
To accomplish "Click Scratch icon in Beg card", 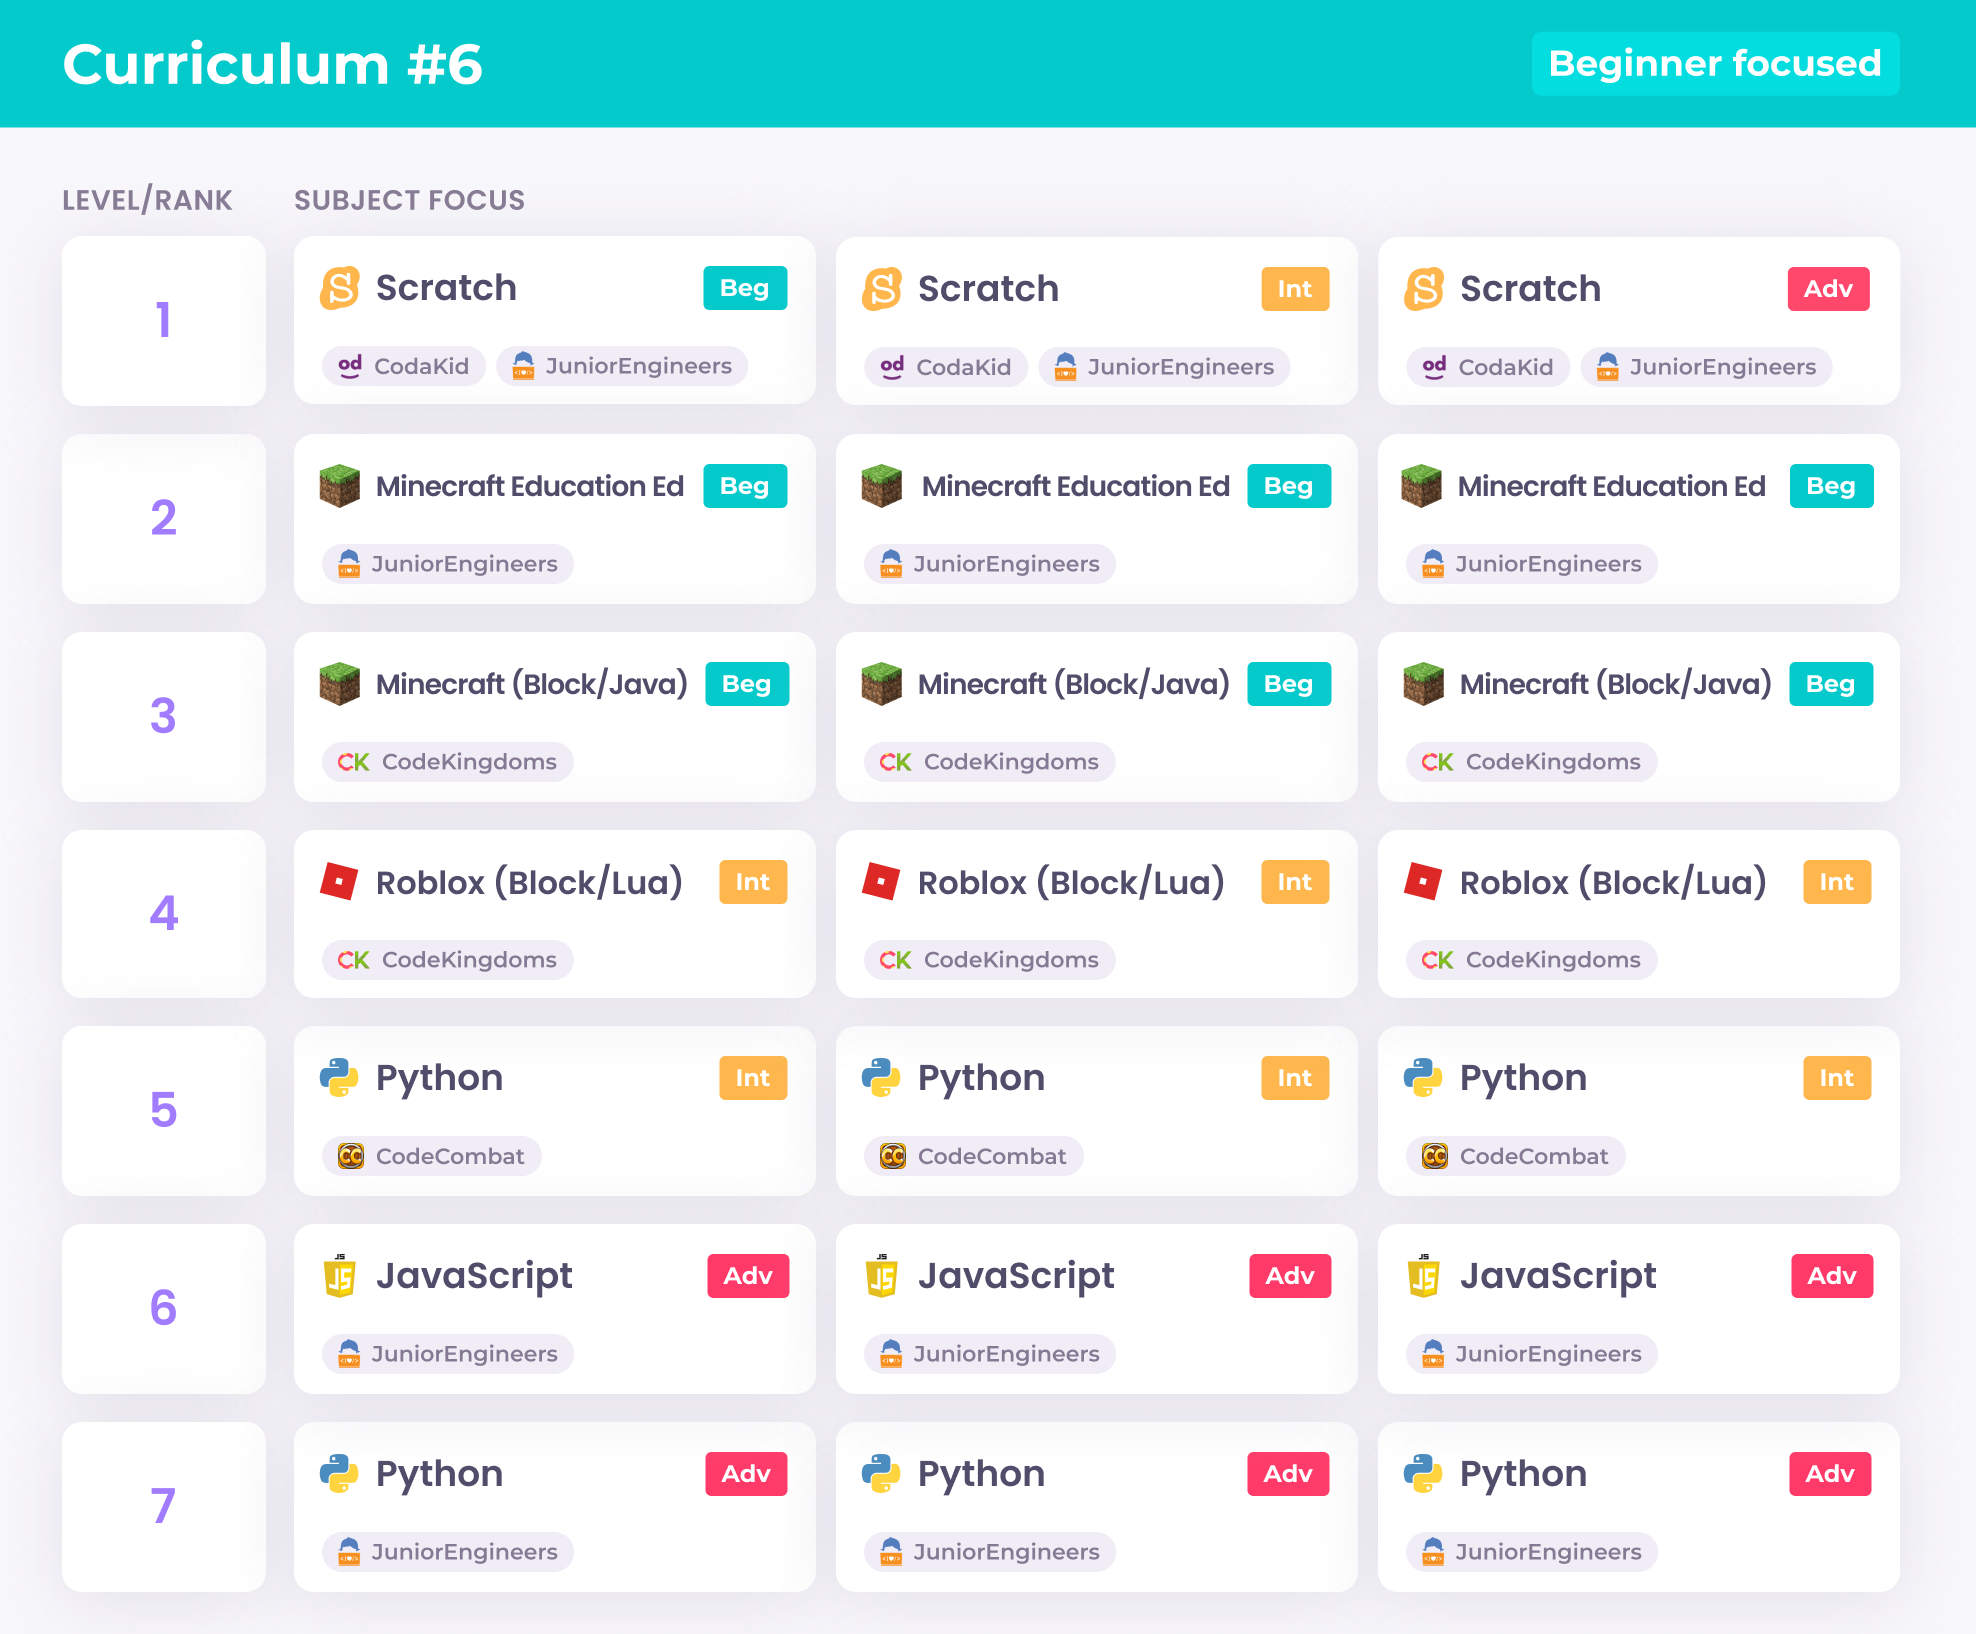I will (340, 288).
